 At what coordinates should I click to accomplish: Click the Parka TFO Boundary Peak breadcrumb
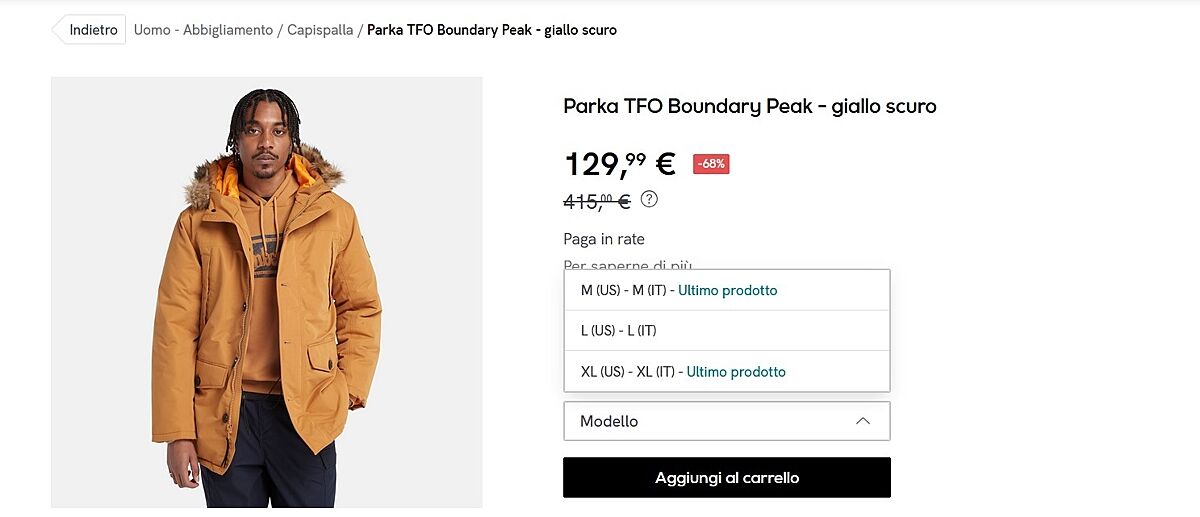coord(491,30)
